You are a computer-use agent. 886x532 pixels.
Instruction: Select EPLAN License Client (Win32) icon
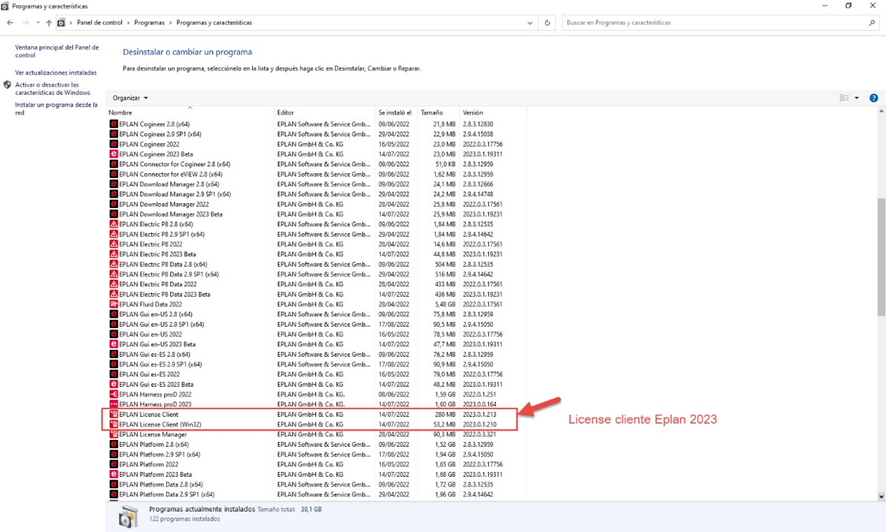[x=113, y=424]
